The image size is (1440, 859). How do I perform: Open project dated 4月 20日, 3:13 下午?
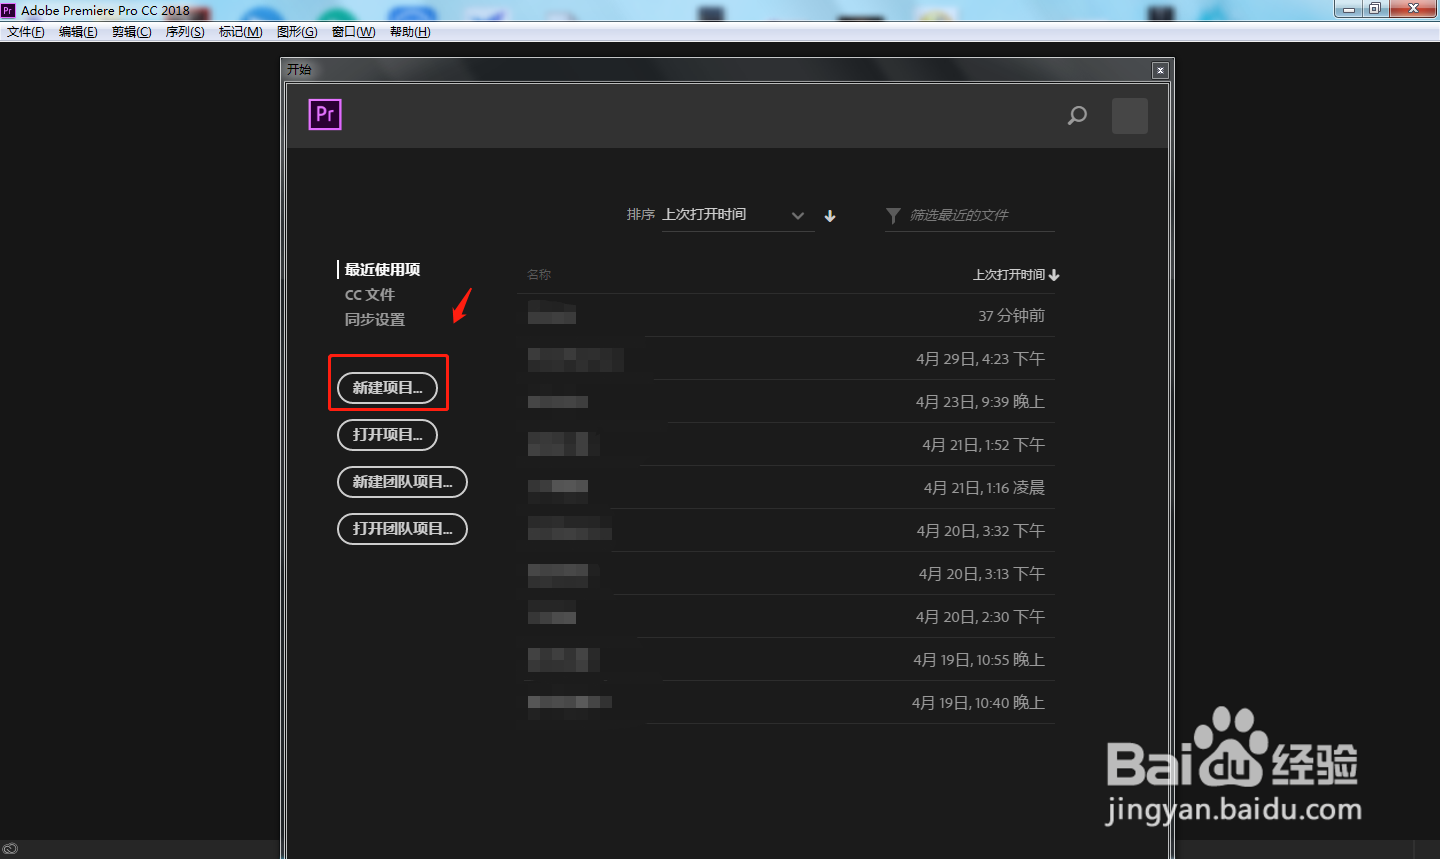click(x=788, y=574)
